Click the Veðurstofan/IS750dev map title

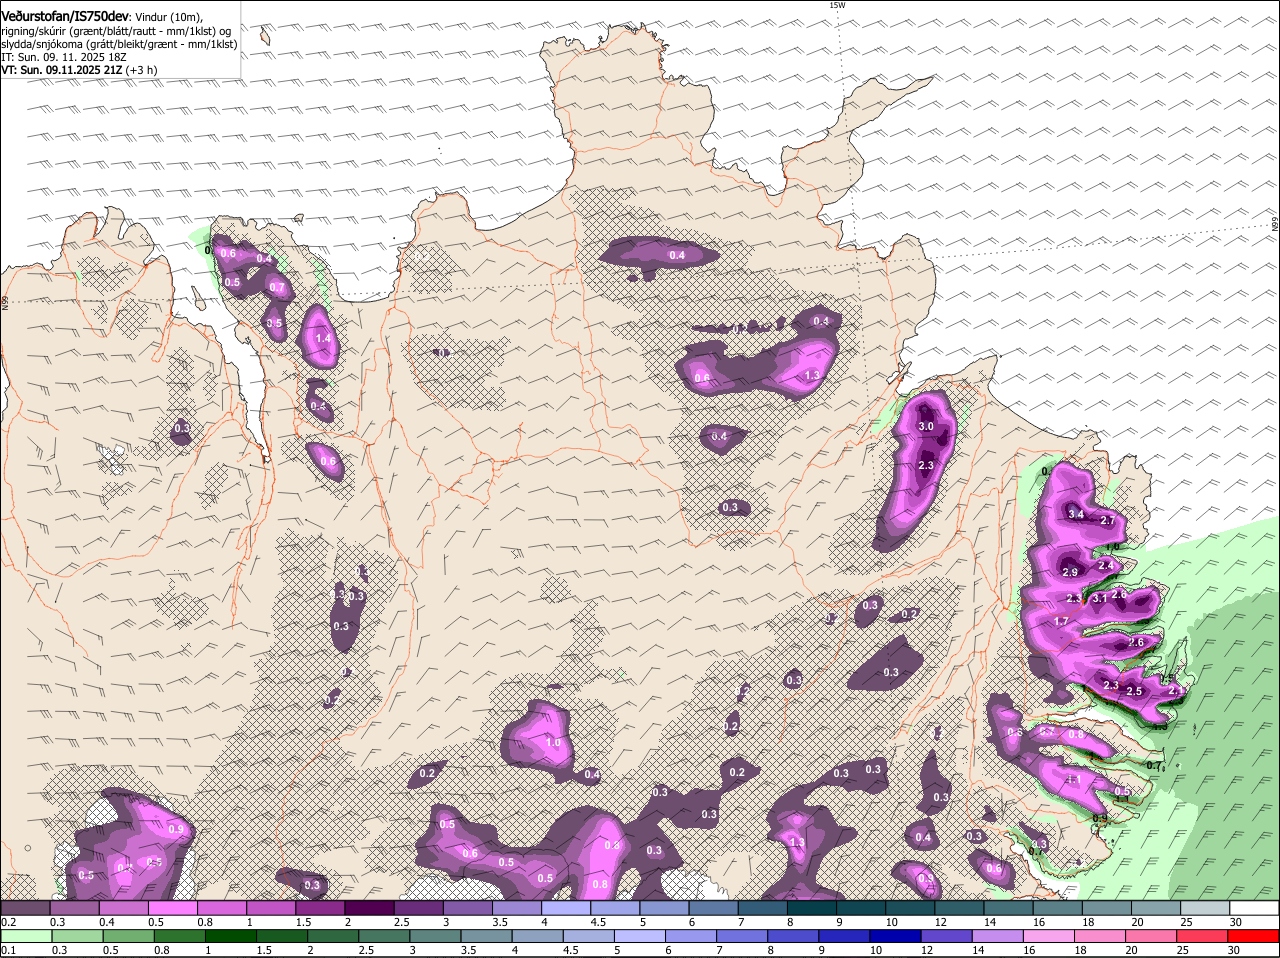(x=65, y=16)
